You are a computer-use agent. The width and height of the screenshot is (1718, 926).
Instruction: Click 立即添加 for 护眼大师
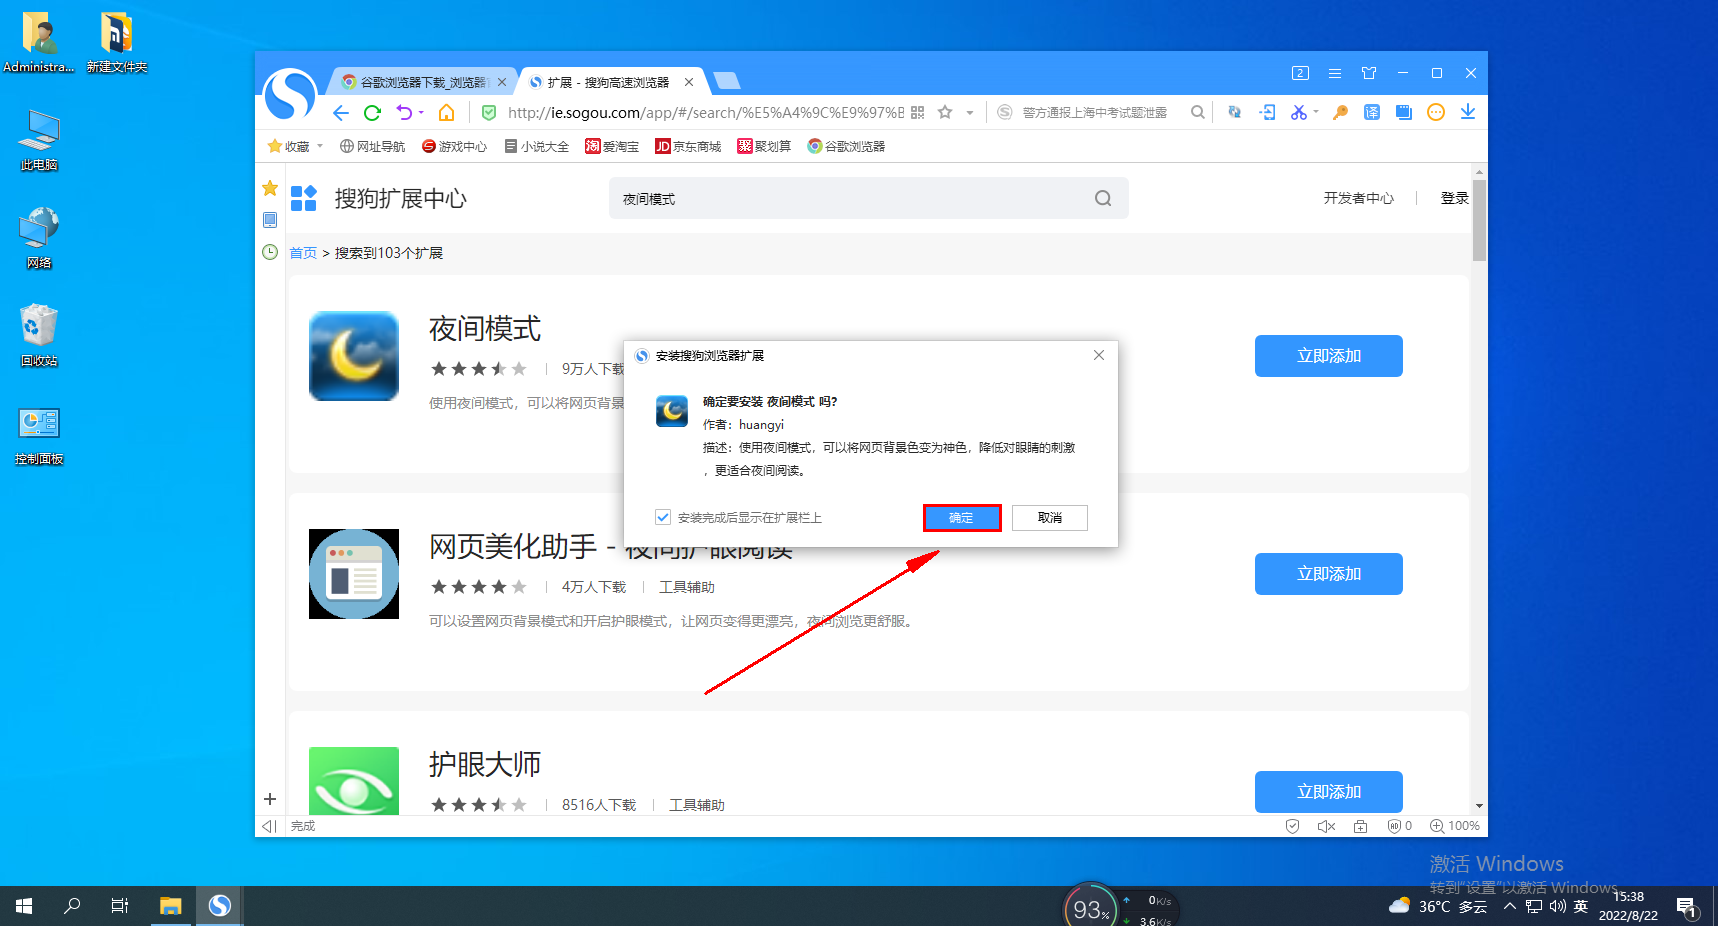click(1329, 792)
